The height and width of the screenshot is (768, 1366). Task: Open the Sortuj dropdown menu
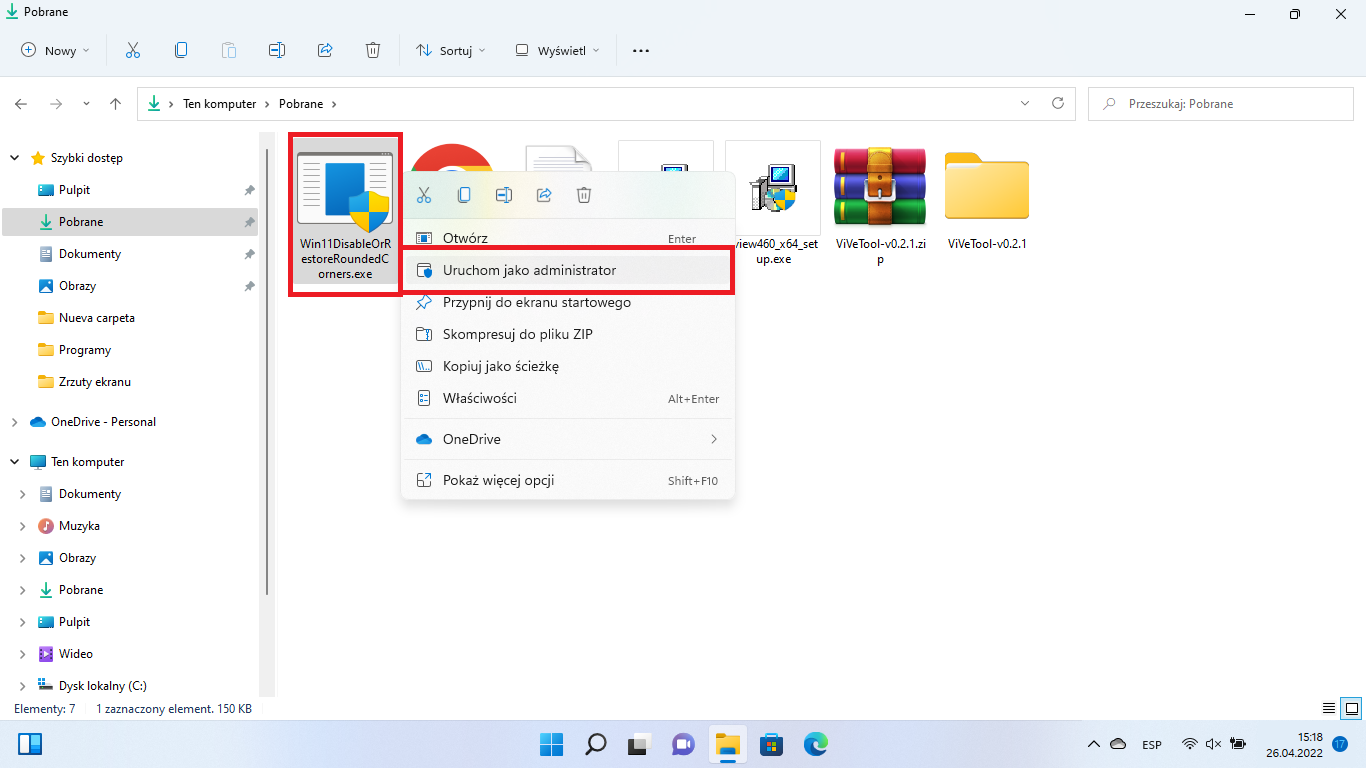tap(450, 50)
